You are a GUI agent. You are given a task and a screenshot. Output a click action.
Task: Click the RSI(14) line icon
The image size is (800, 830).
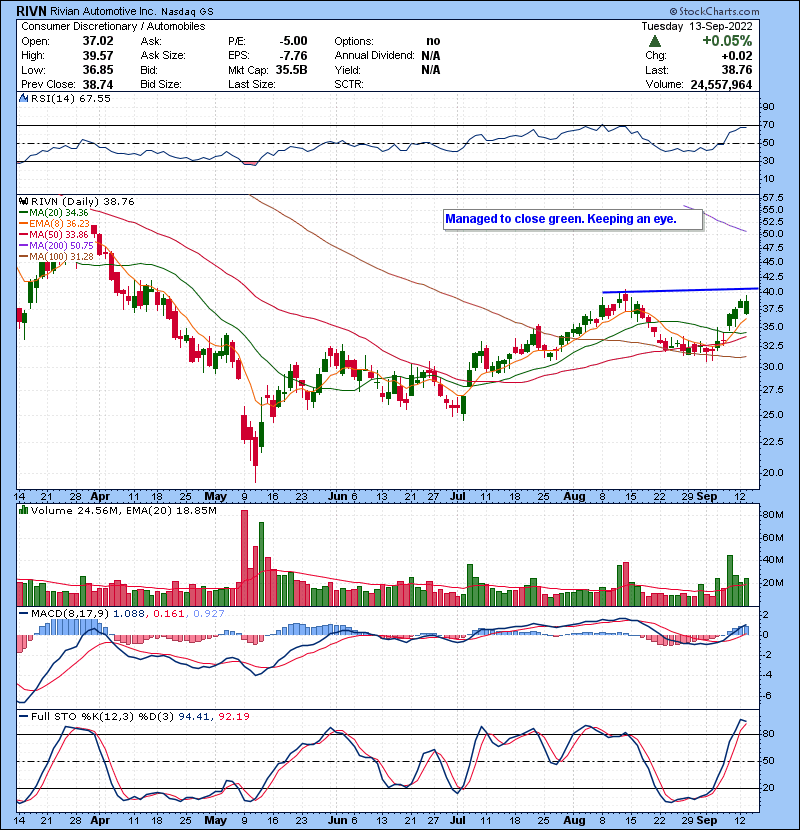tap(24, 98)
